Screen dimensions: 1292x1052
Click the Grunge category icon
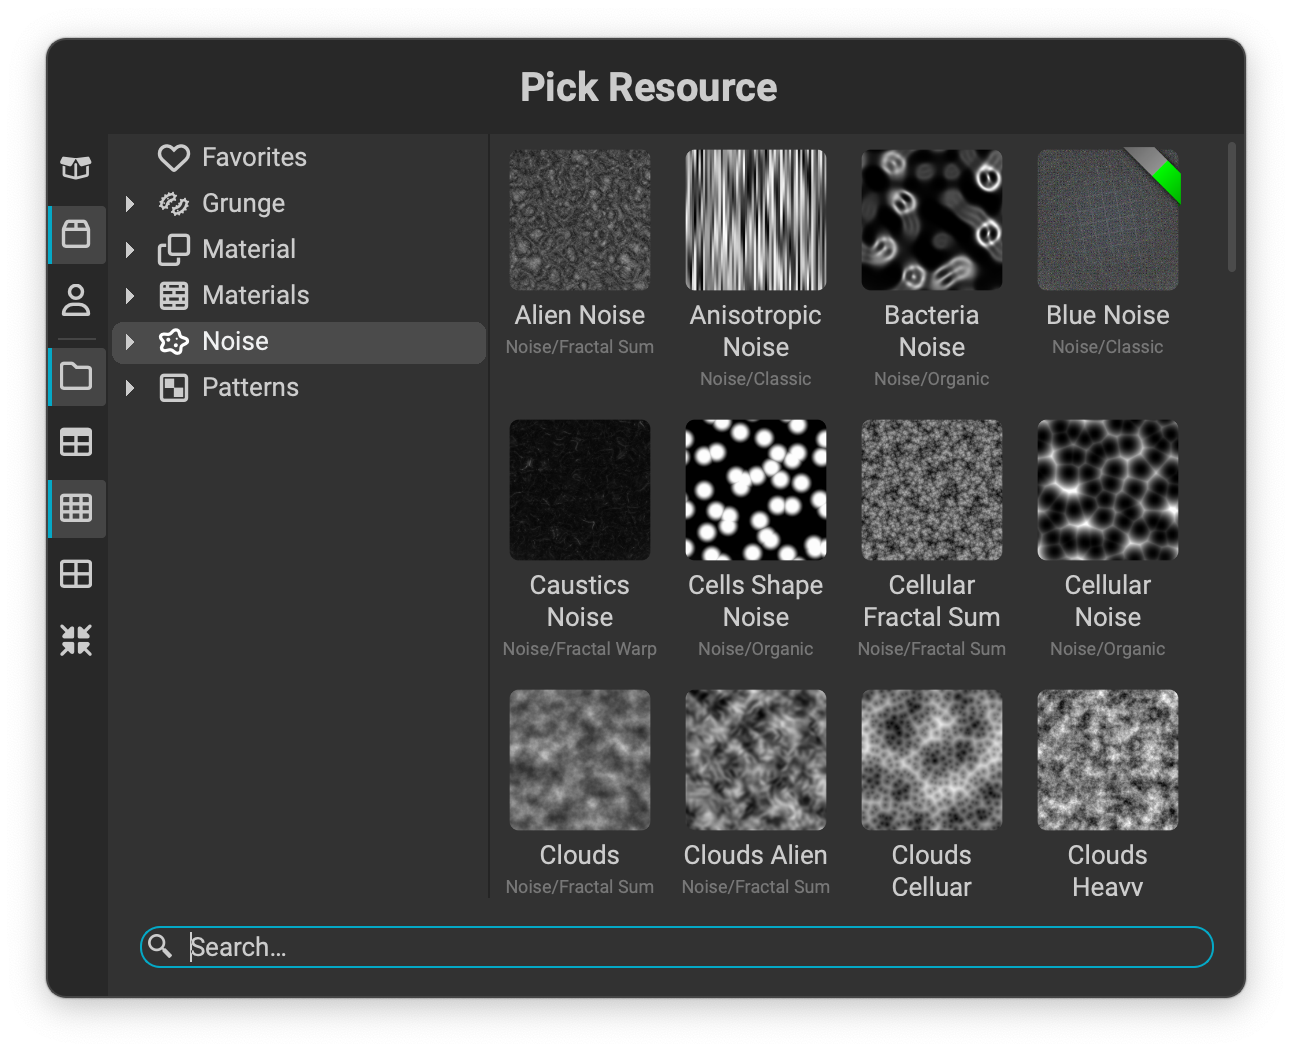pyautogui.click(x=174, y=204)
